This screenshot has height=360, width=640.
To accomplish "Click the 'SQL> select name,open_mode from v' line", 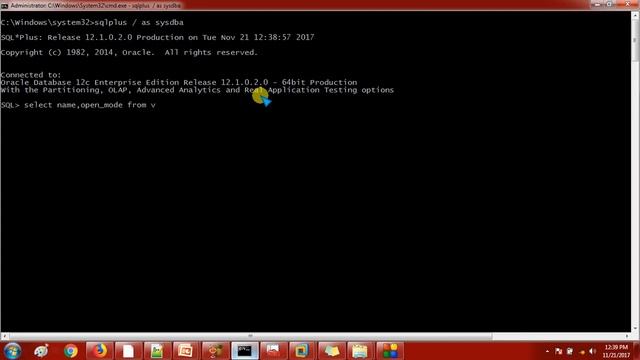I will click(78, 105).
